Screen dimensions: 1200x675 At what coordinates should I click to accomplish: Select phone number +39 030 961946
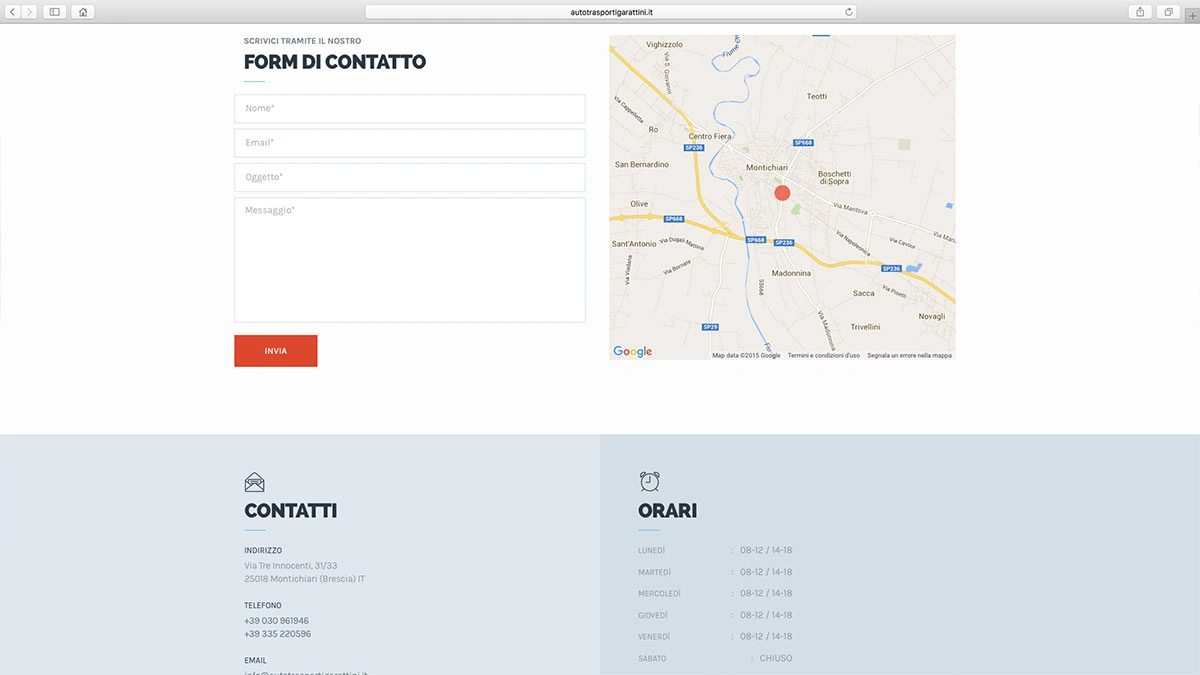276,621
